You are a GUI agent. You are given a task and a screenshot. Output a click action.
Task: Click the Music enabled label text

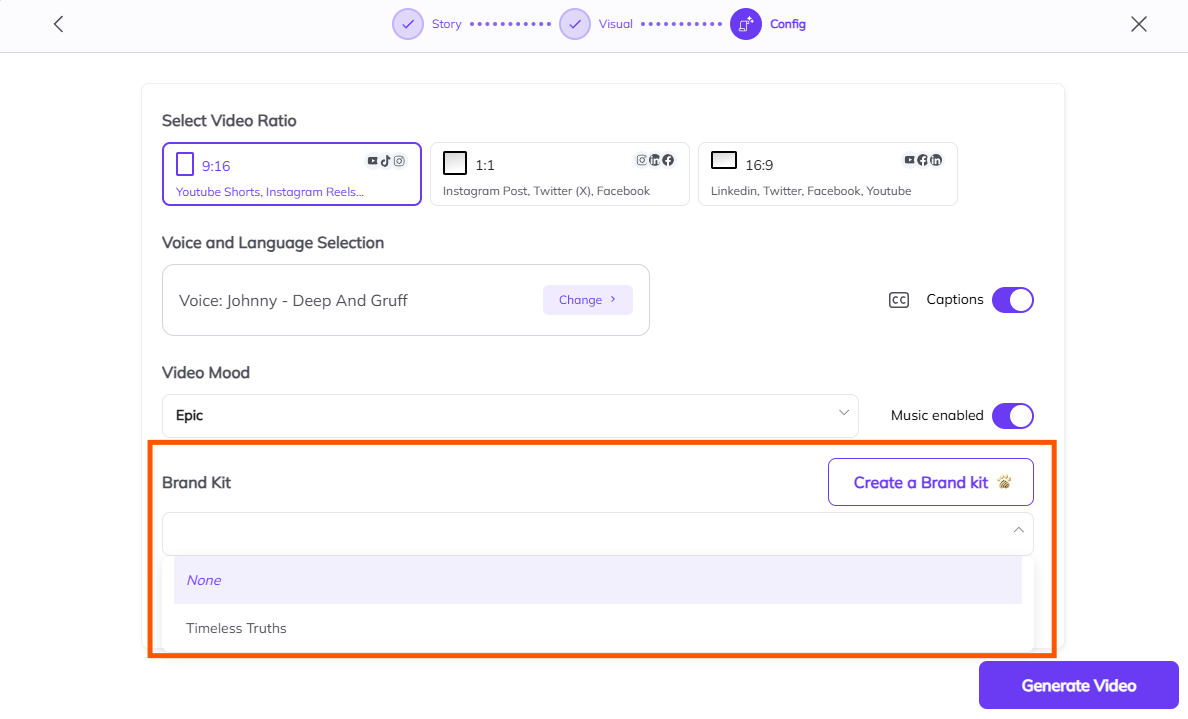pyautogui.click(x=936, y=415)
